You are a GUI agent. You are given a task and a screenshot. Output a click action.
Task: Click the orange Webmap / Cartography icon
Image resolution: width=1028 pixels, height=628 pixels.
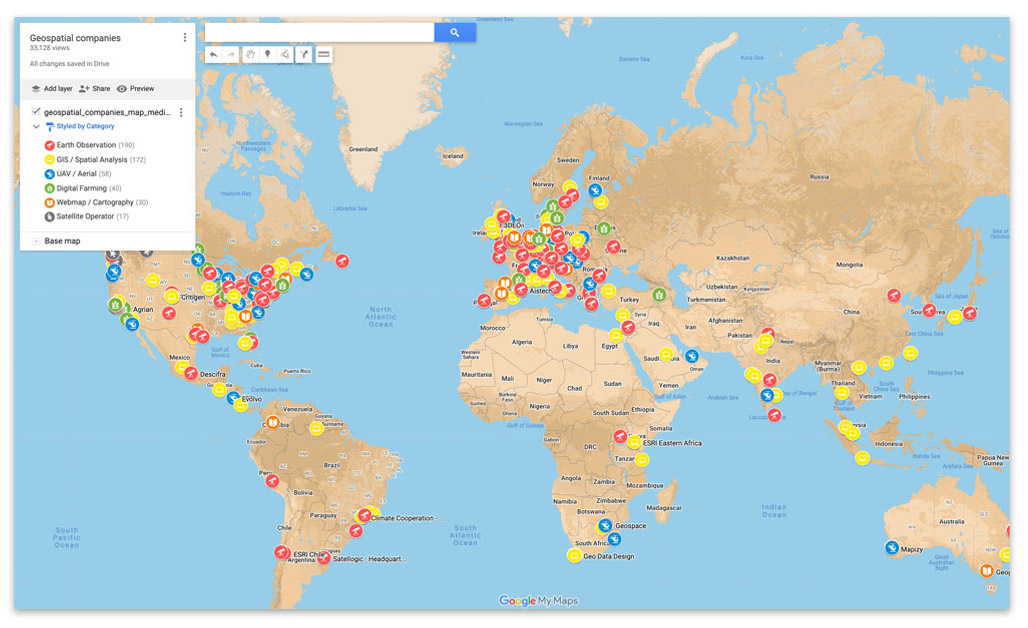click(49, 203)
